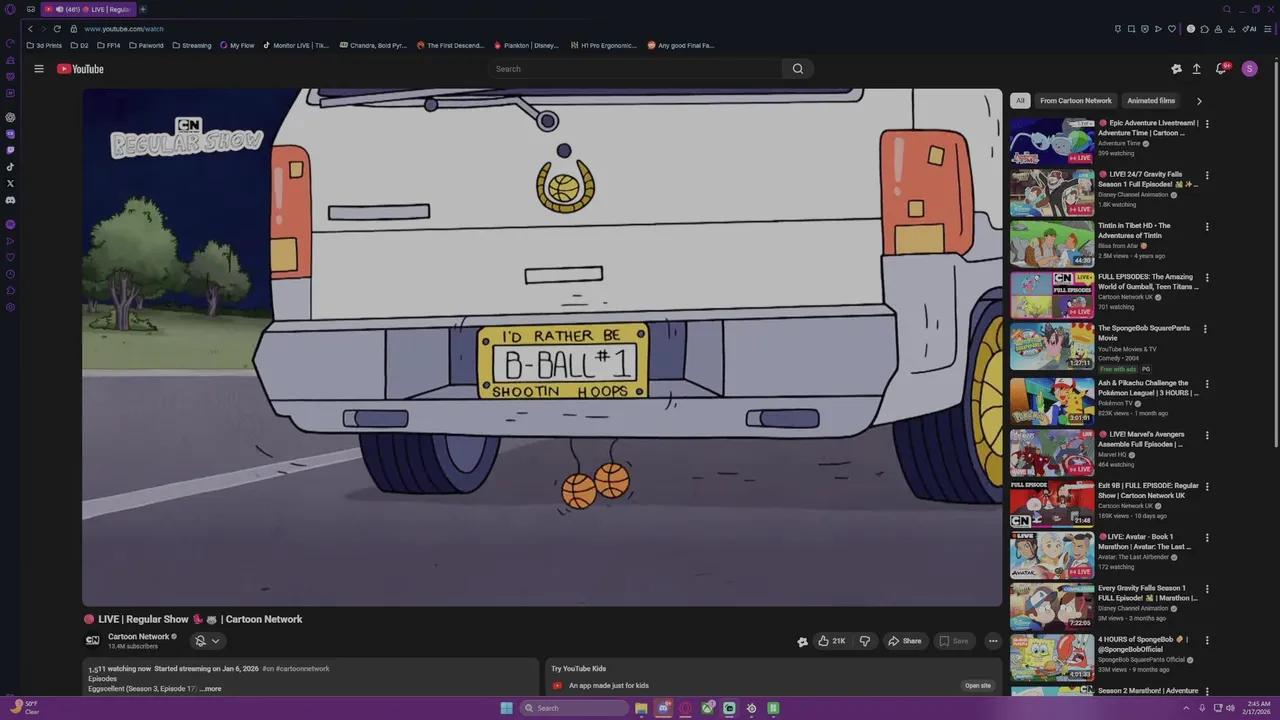1280x720 pixels.
Task: Open the Plankton Disney bookmark
Action: tap(526, 45)
